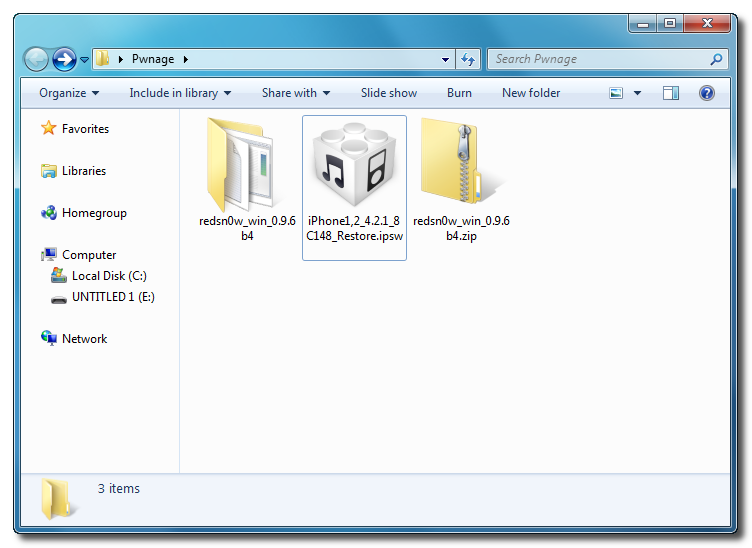Click in the Search Pwnage field

[x=600, y=60]
